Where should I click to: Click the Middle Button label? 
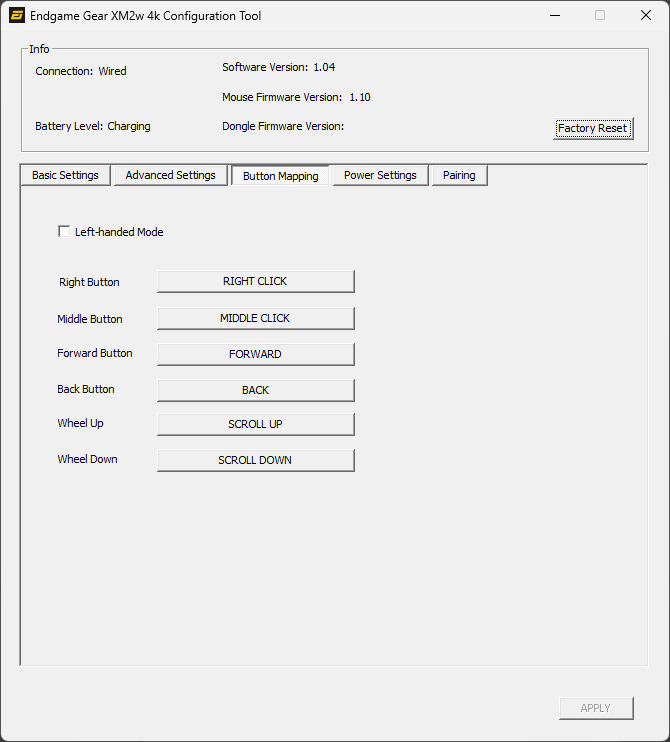click(x=89, y=319)
